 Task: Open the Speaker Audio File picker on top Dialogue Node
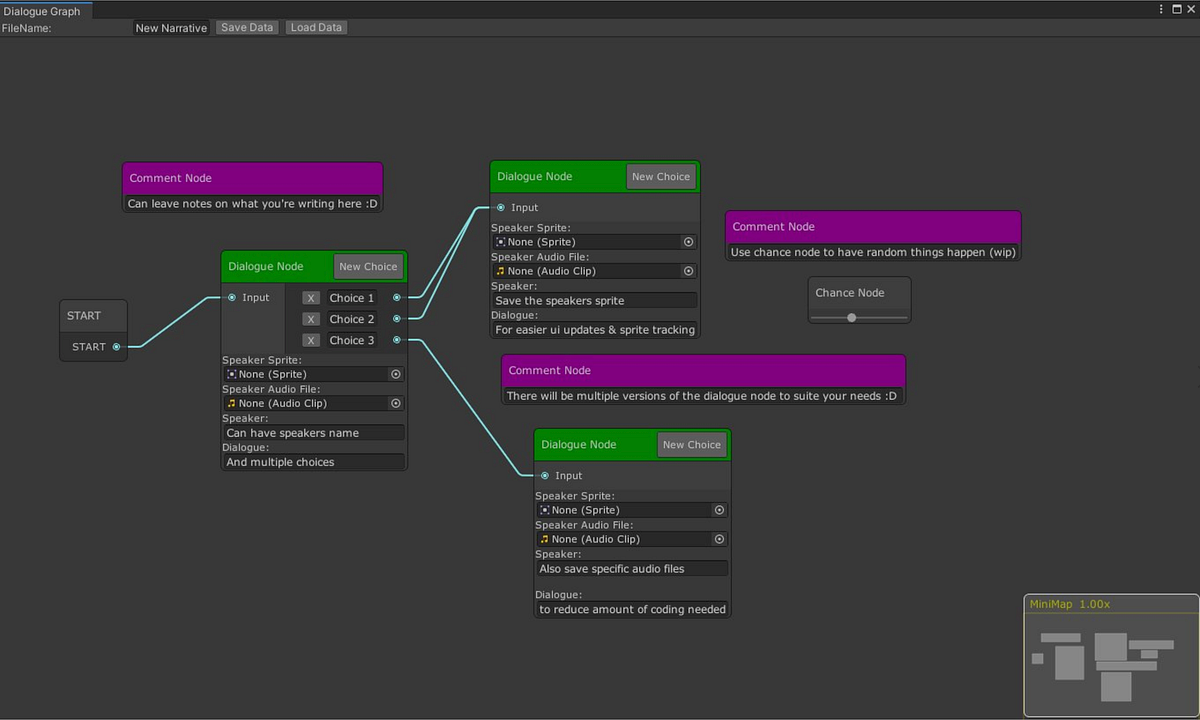[688, 270]
